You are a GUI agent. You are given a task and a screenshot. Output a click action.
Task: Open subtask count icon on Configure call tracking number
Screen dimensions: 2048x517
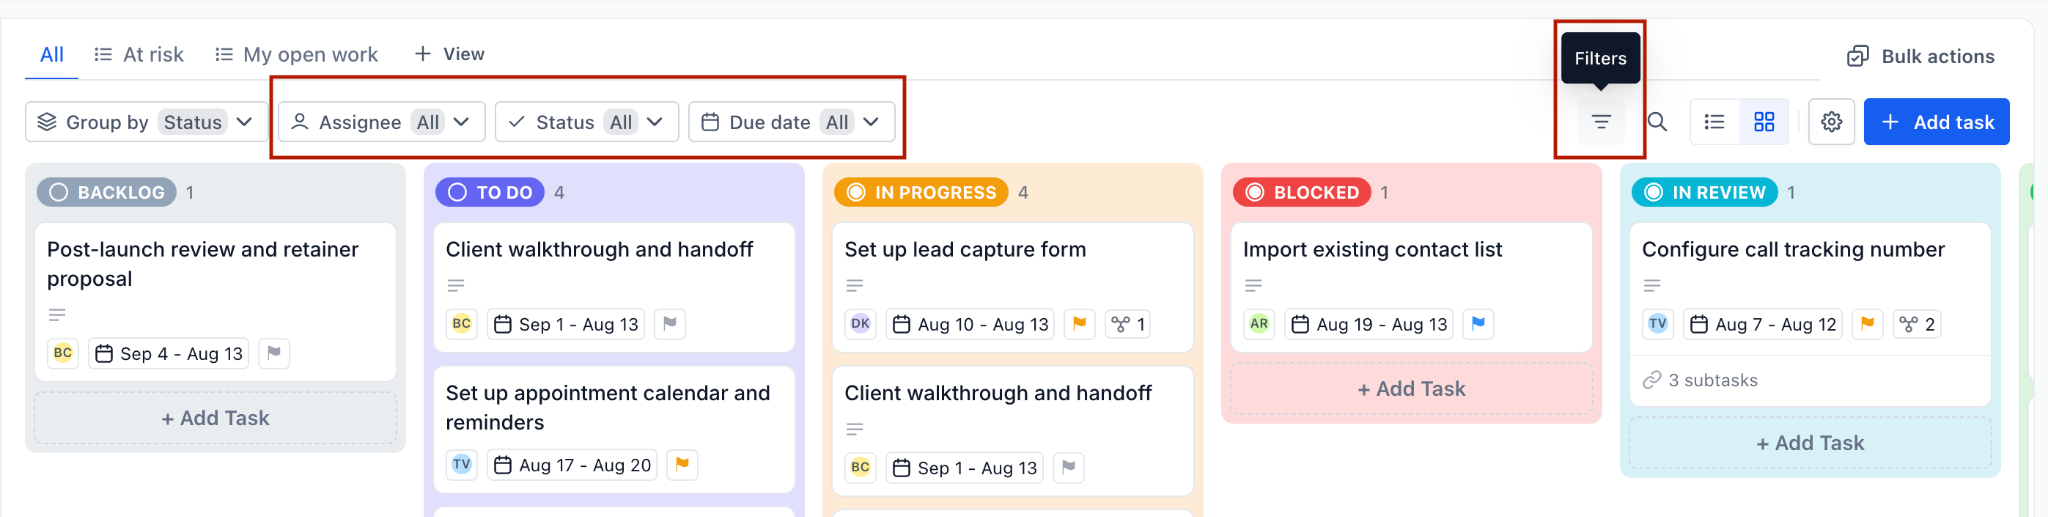(1917, 324)
